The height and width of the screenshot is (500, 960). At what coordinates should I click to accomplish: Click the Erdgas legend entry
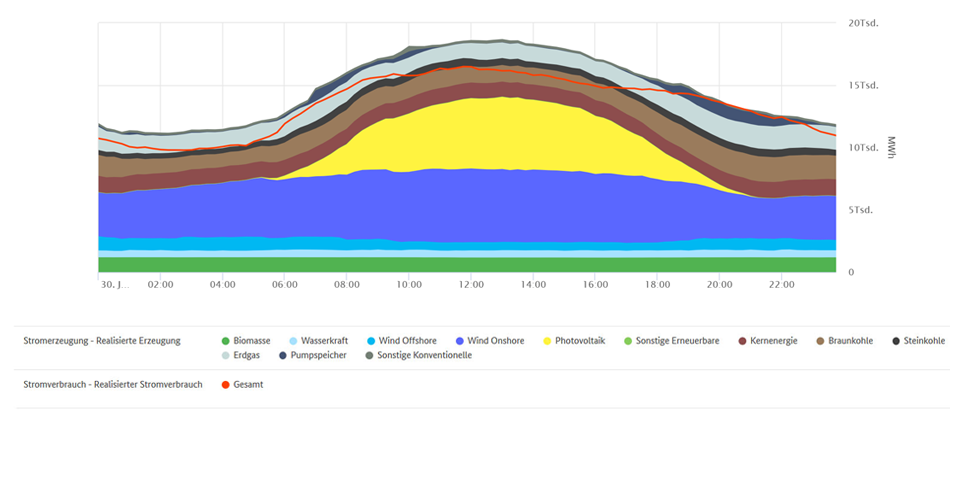(x=241, y=355)
